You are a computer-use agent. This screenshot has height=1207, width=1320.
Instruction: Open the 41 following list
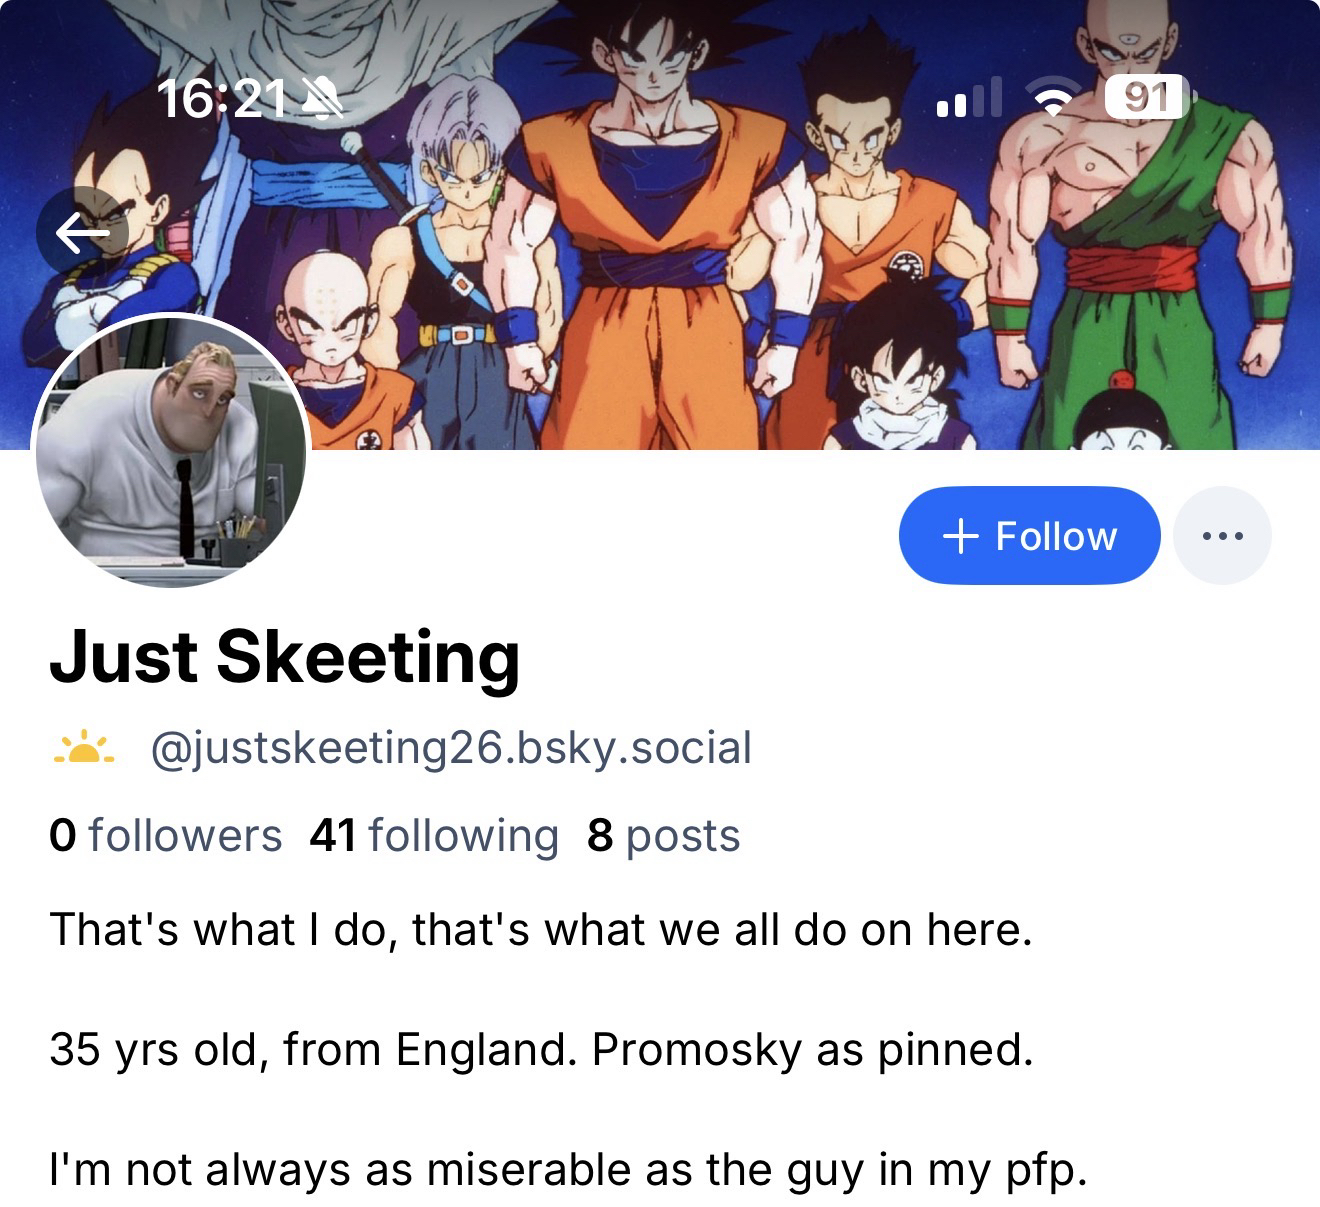coord(434,835)
